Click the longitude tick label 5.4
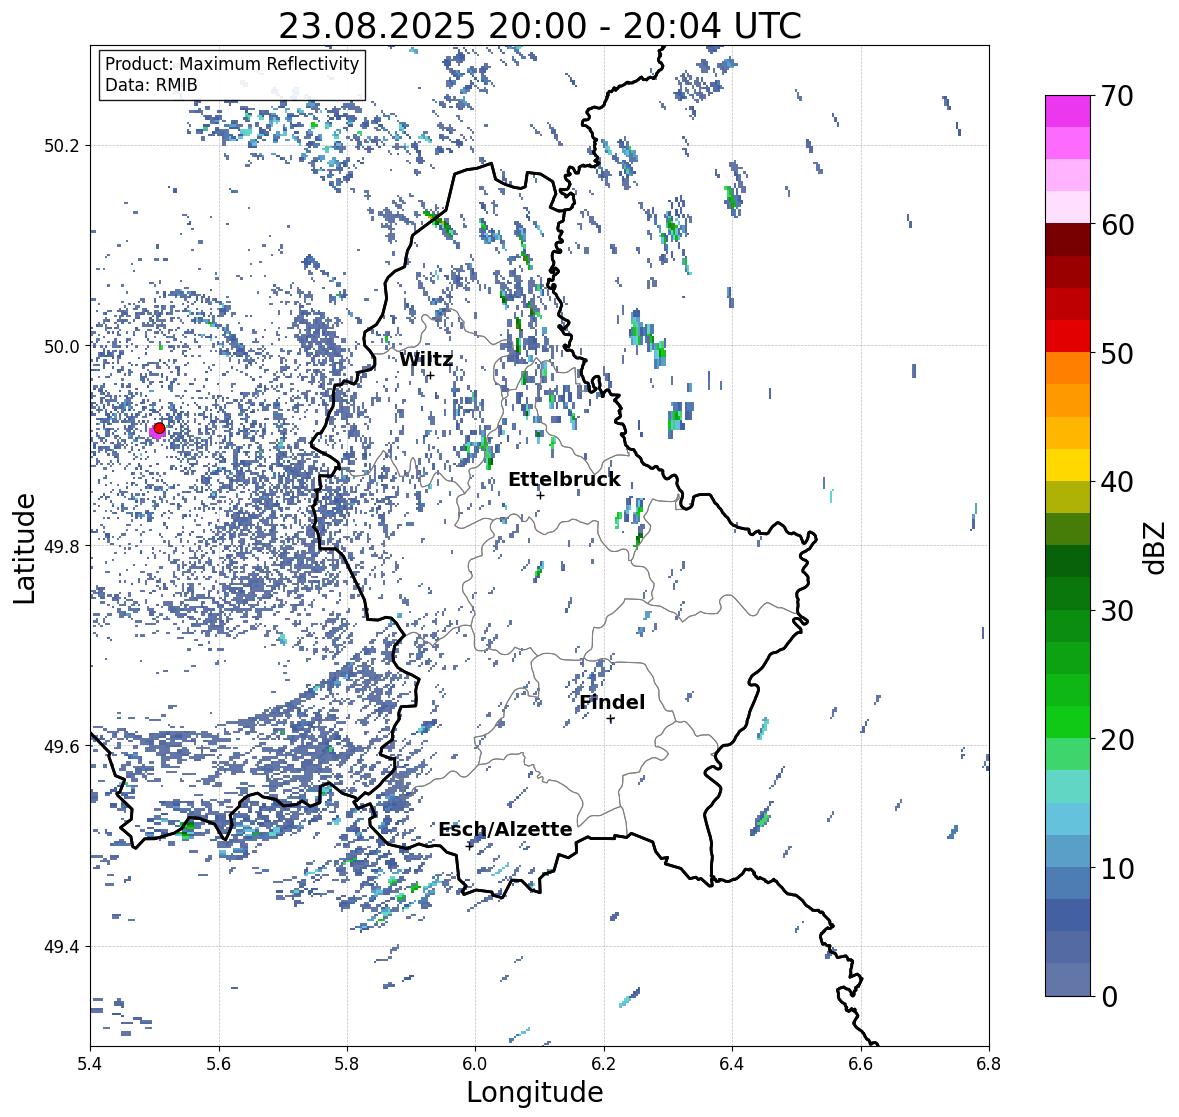Screen dimensions: 1179x1117 point(90,1064)
